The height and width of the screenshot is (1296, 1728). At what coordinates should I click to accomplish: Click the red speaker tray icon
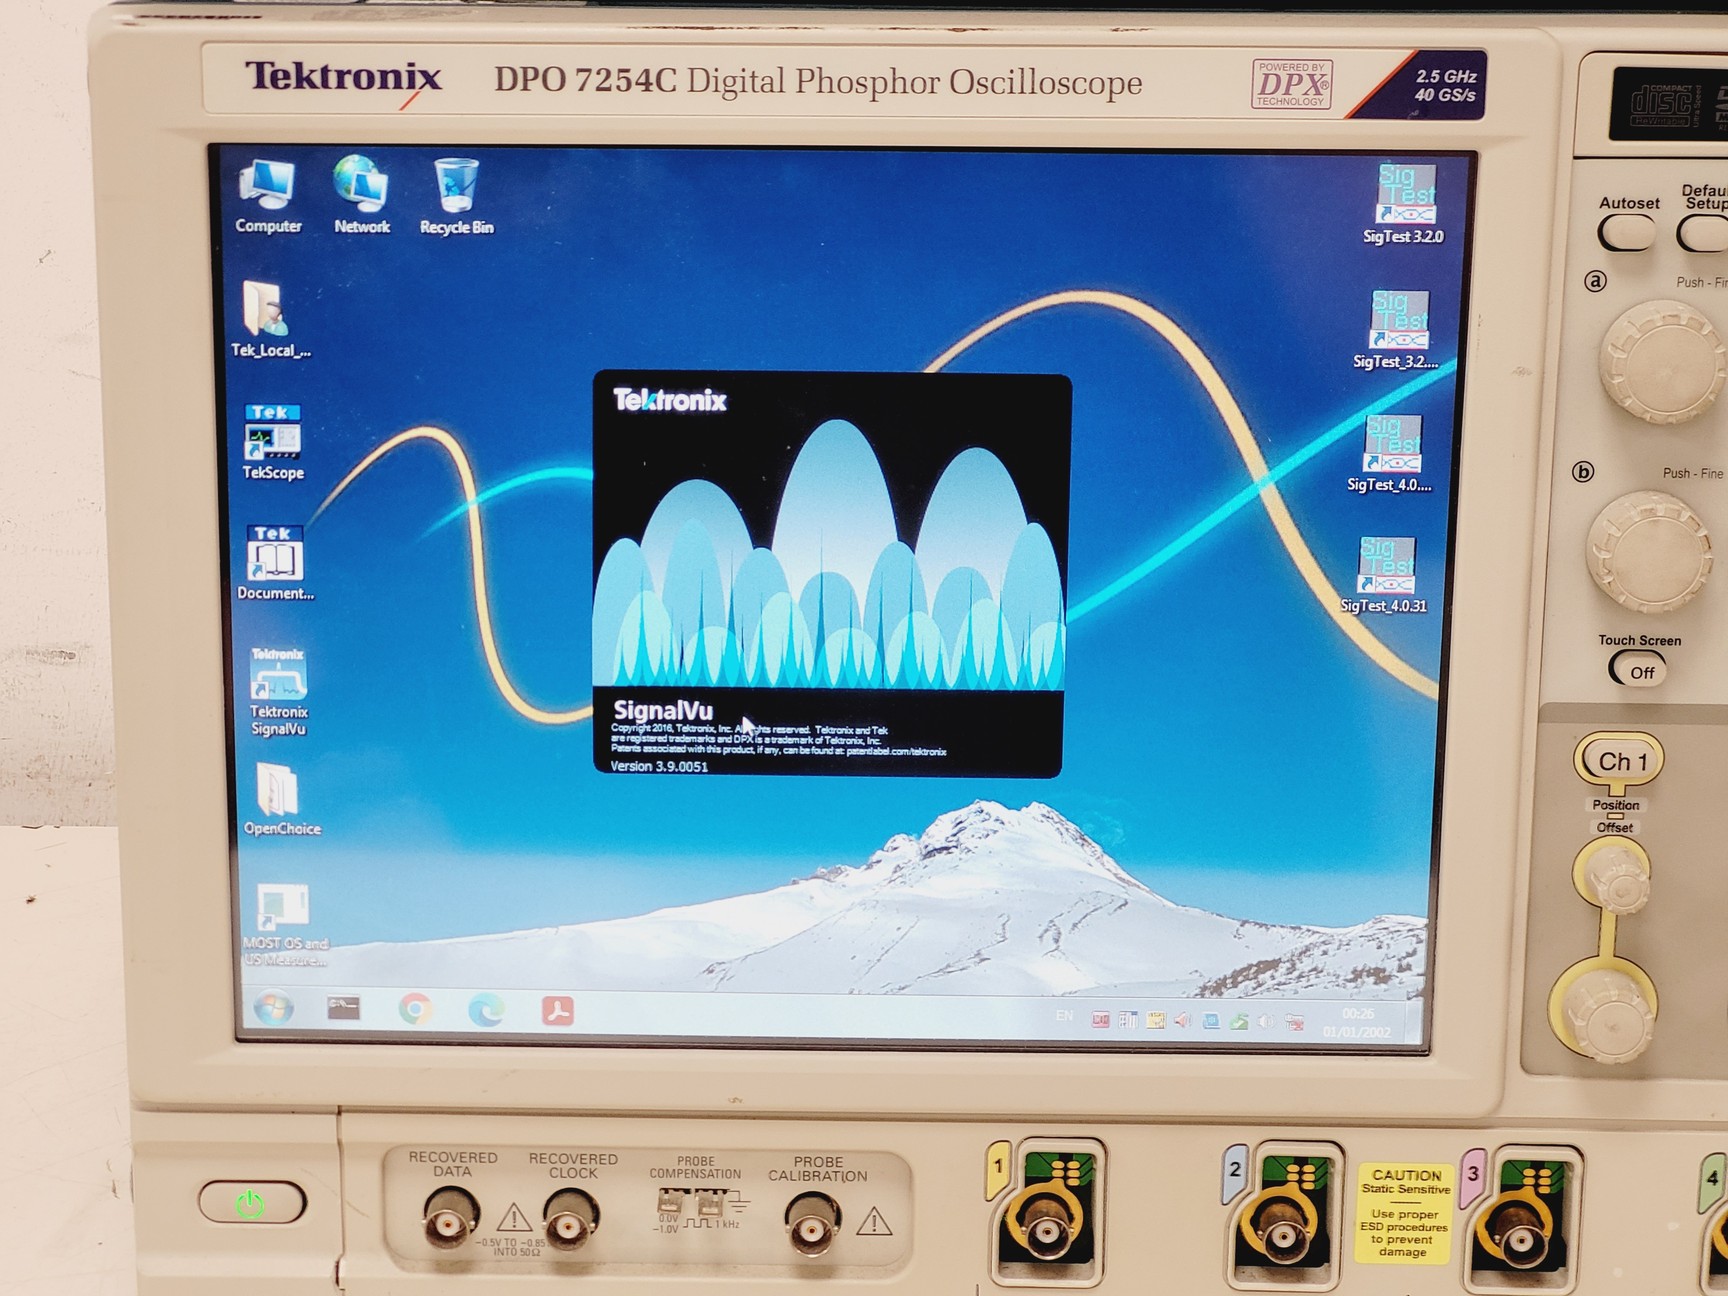1182,1020
